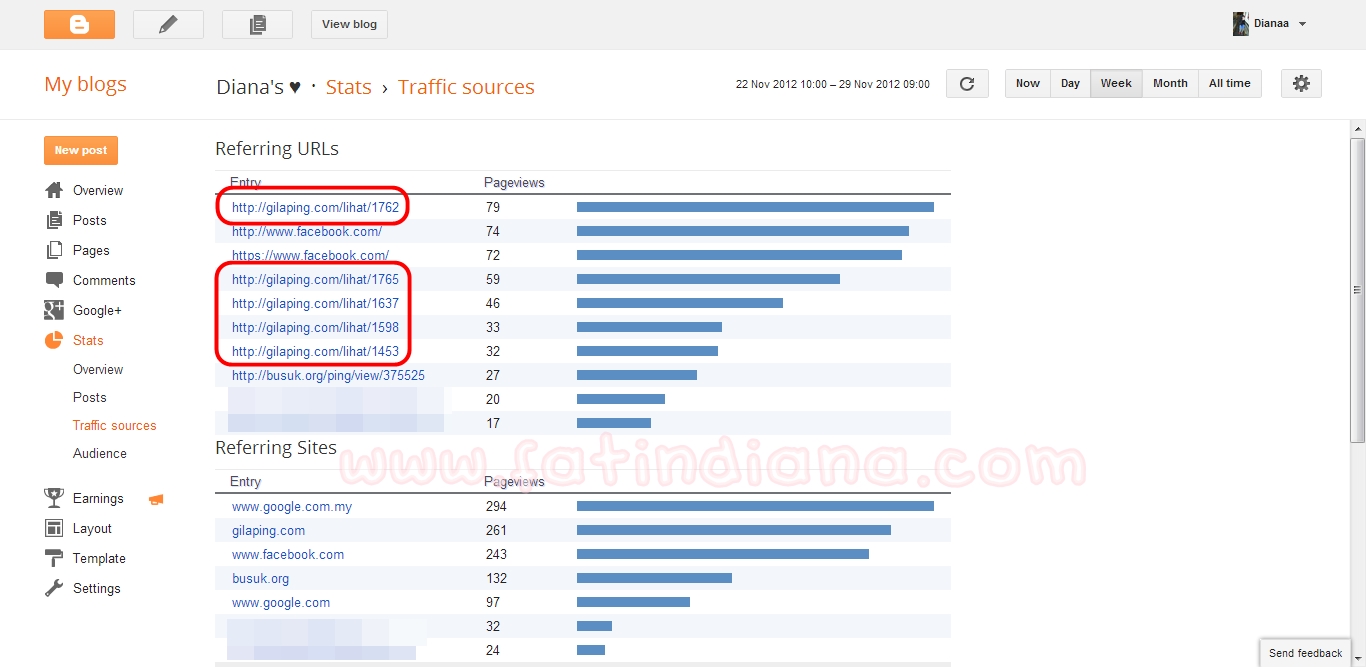The width and height of the screenshot is (1366, 667).
Task: Click the Pages icon in sidebar
Action: click(54, 250)
